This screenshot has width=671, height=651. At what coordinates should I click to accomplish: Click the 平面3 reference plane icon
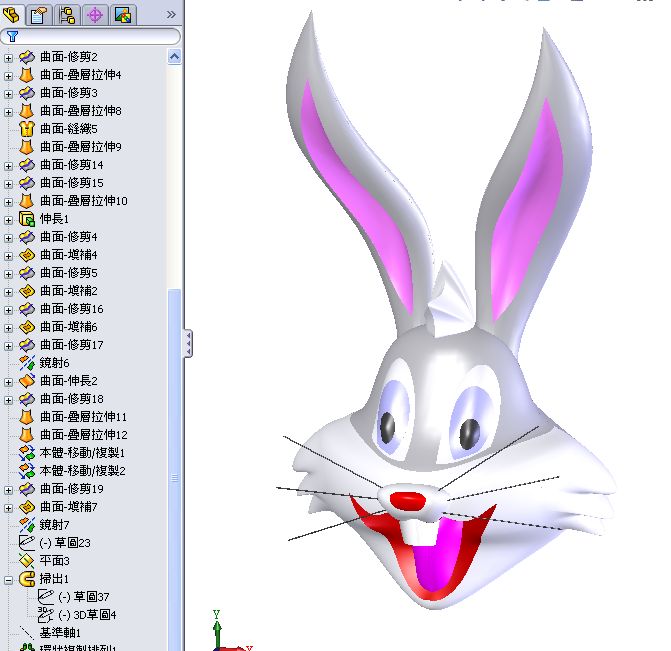27,561
